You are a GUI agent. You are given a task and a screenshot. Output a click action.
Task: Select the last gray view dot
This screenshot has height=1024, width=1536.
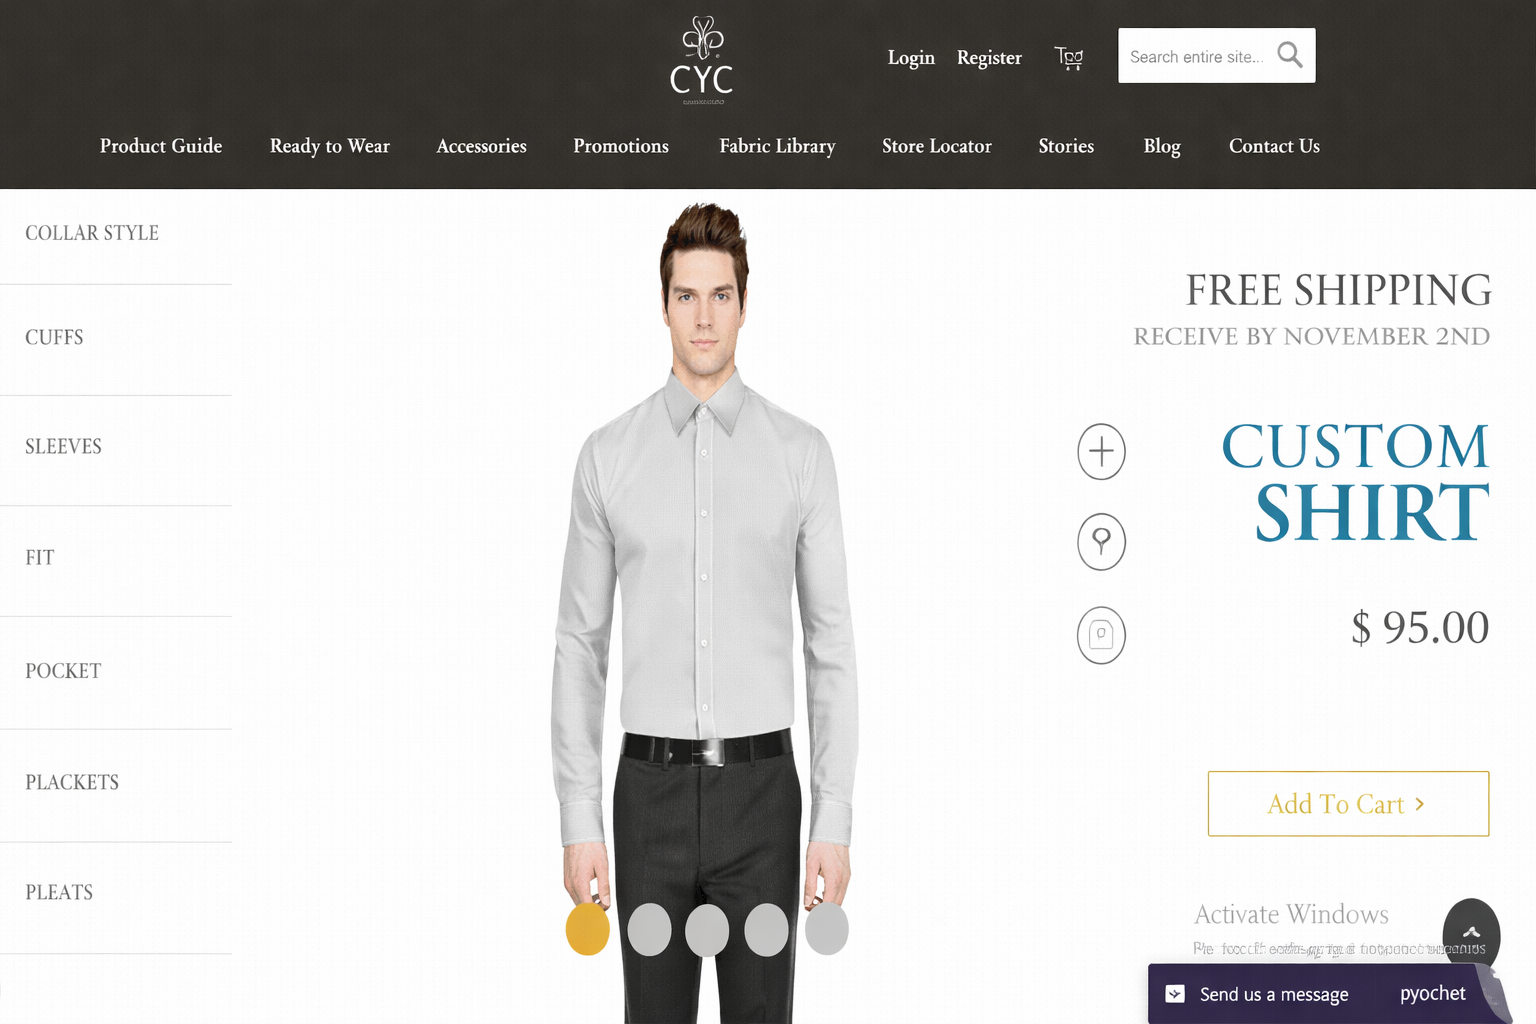click(827, 929)
